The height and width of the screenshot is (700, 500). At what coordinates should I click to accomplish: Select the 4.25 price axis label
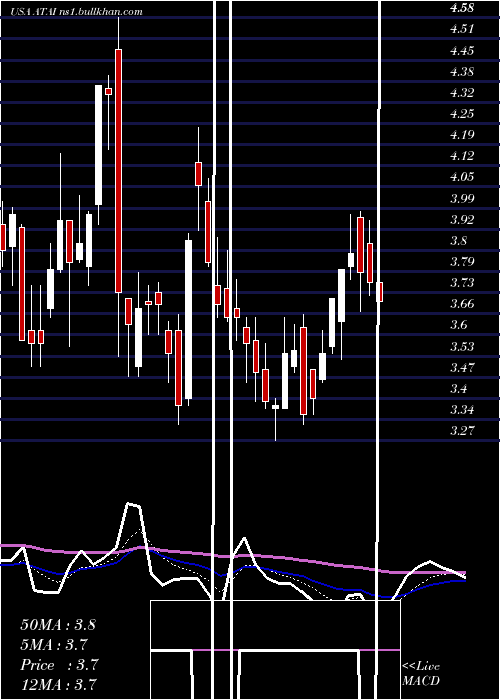462,114
